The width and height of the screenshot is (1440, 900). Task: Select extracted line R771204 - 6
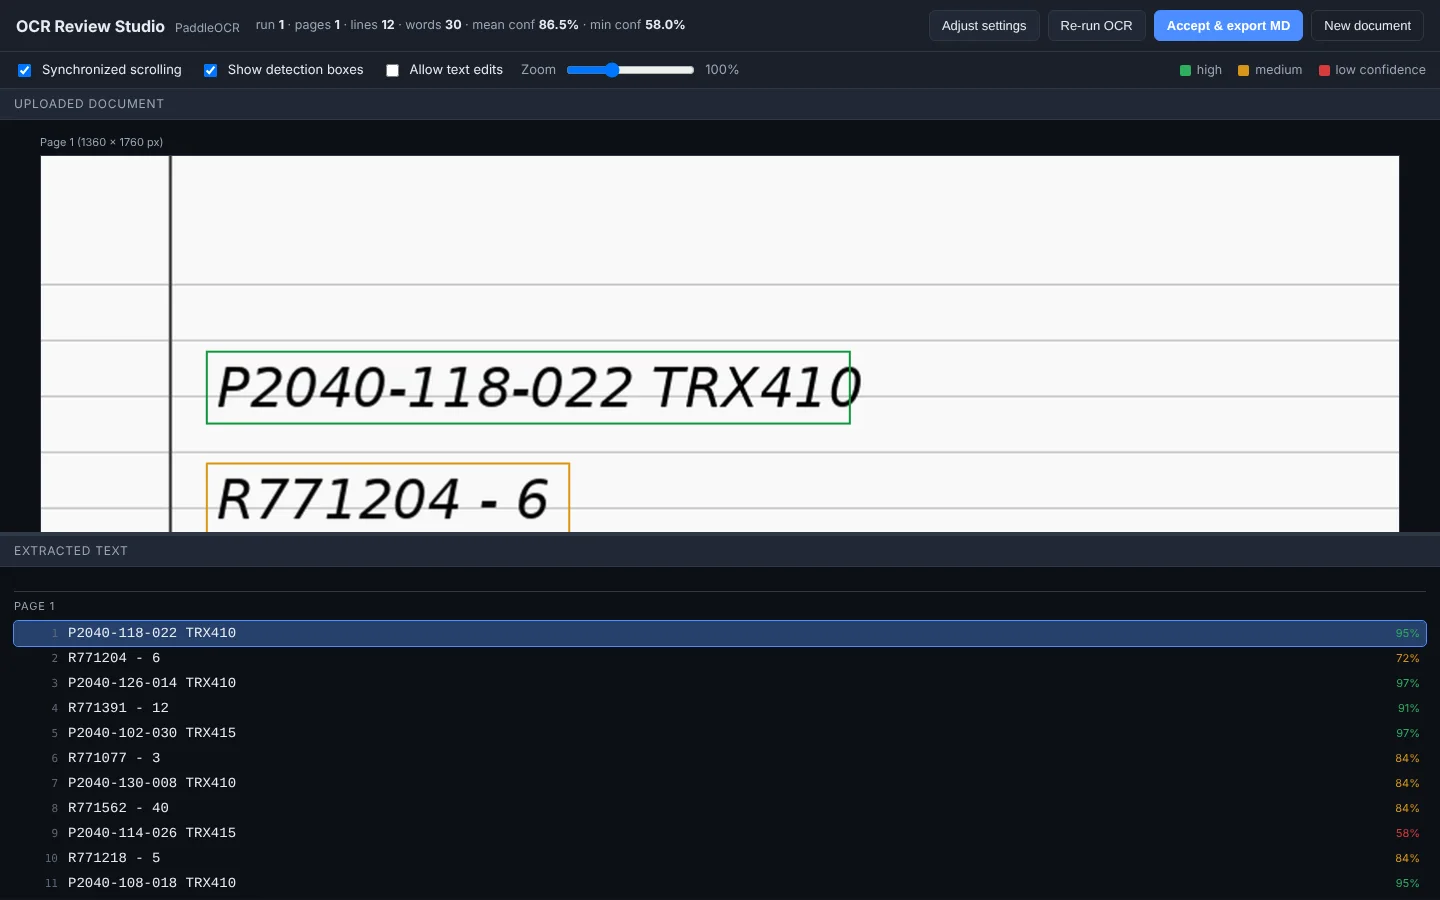(720, 658)
